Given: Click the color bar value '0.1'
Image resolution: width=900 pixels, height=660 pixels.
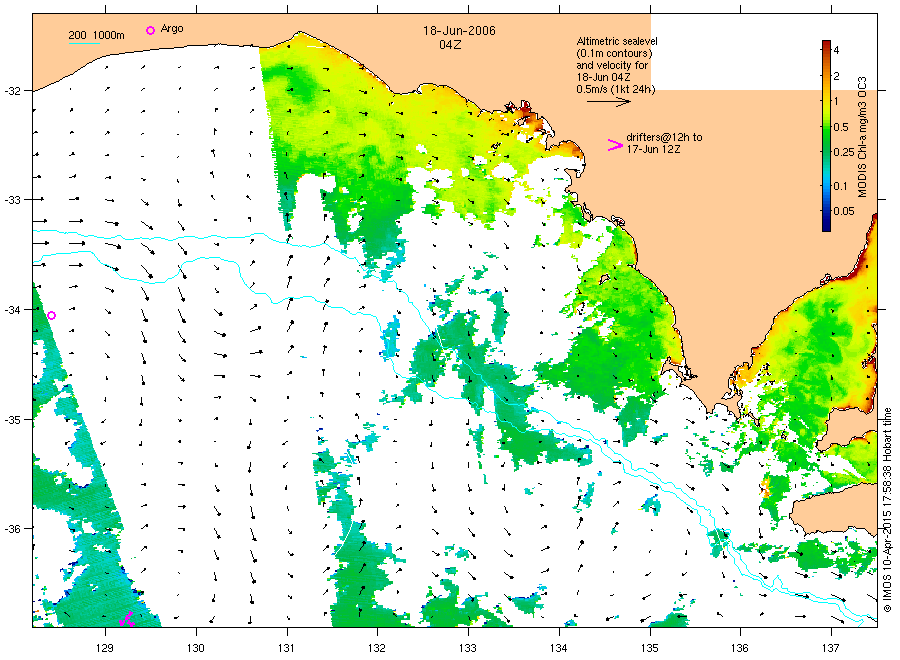Looking at the screenshot, I should 840,185.
